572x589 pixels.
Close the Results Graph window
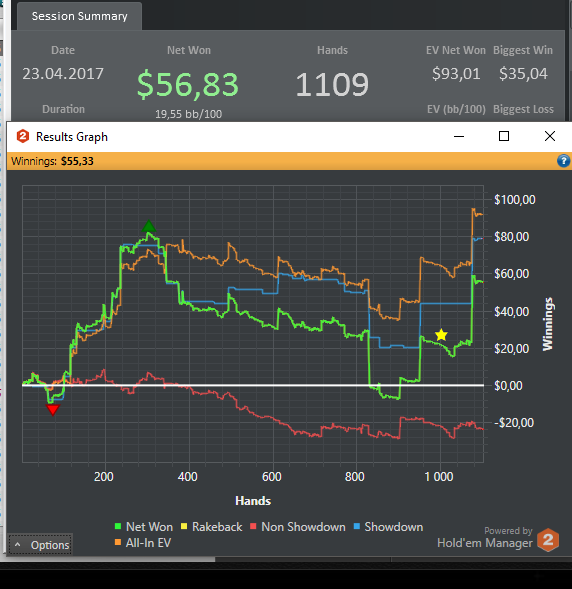pyautogui.click(x=550, y=136)
